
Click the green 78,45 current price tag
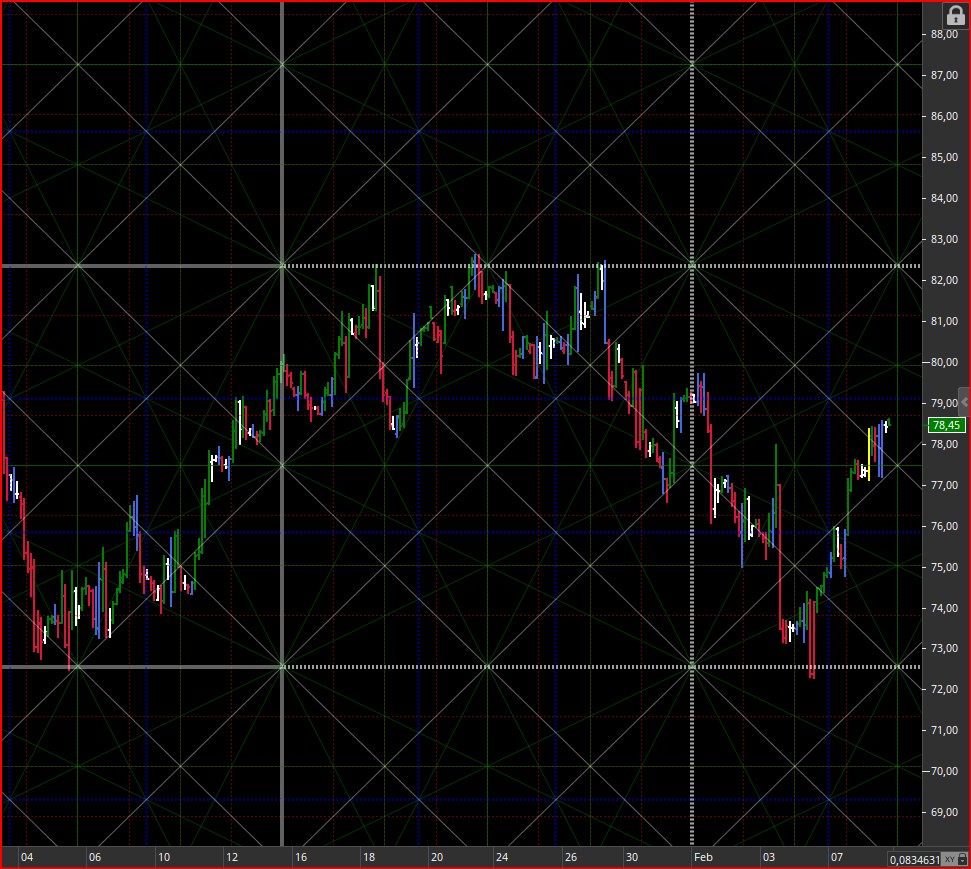point(946,425)
